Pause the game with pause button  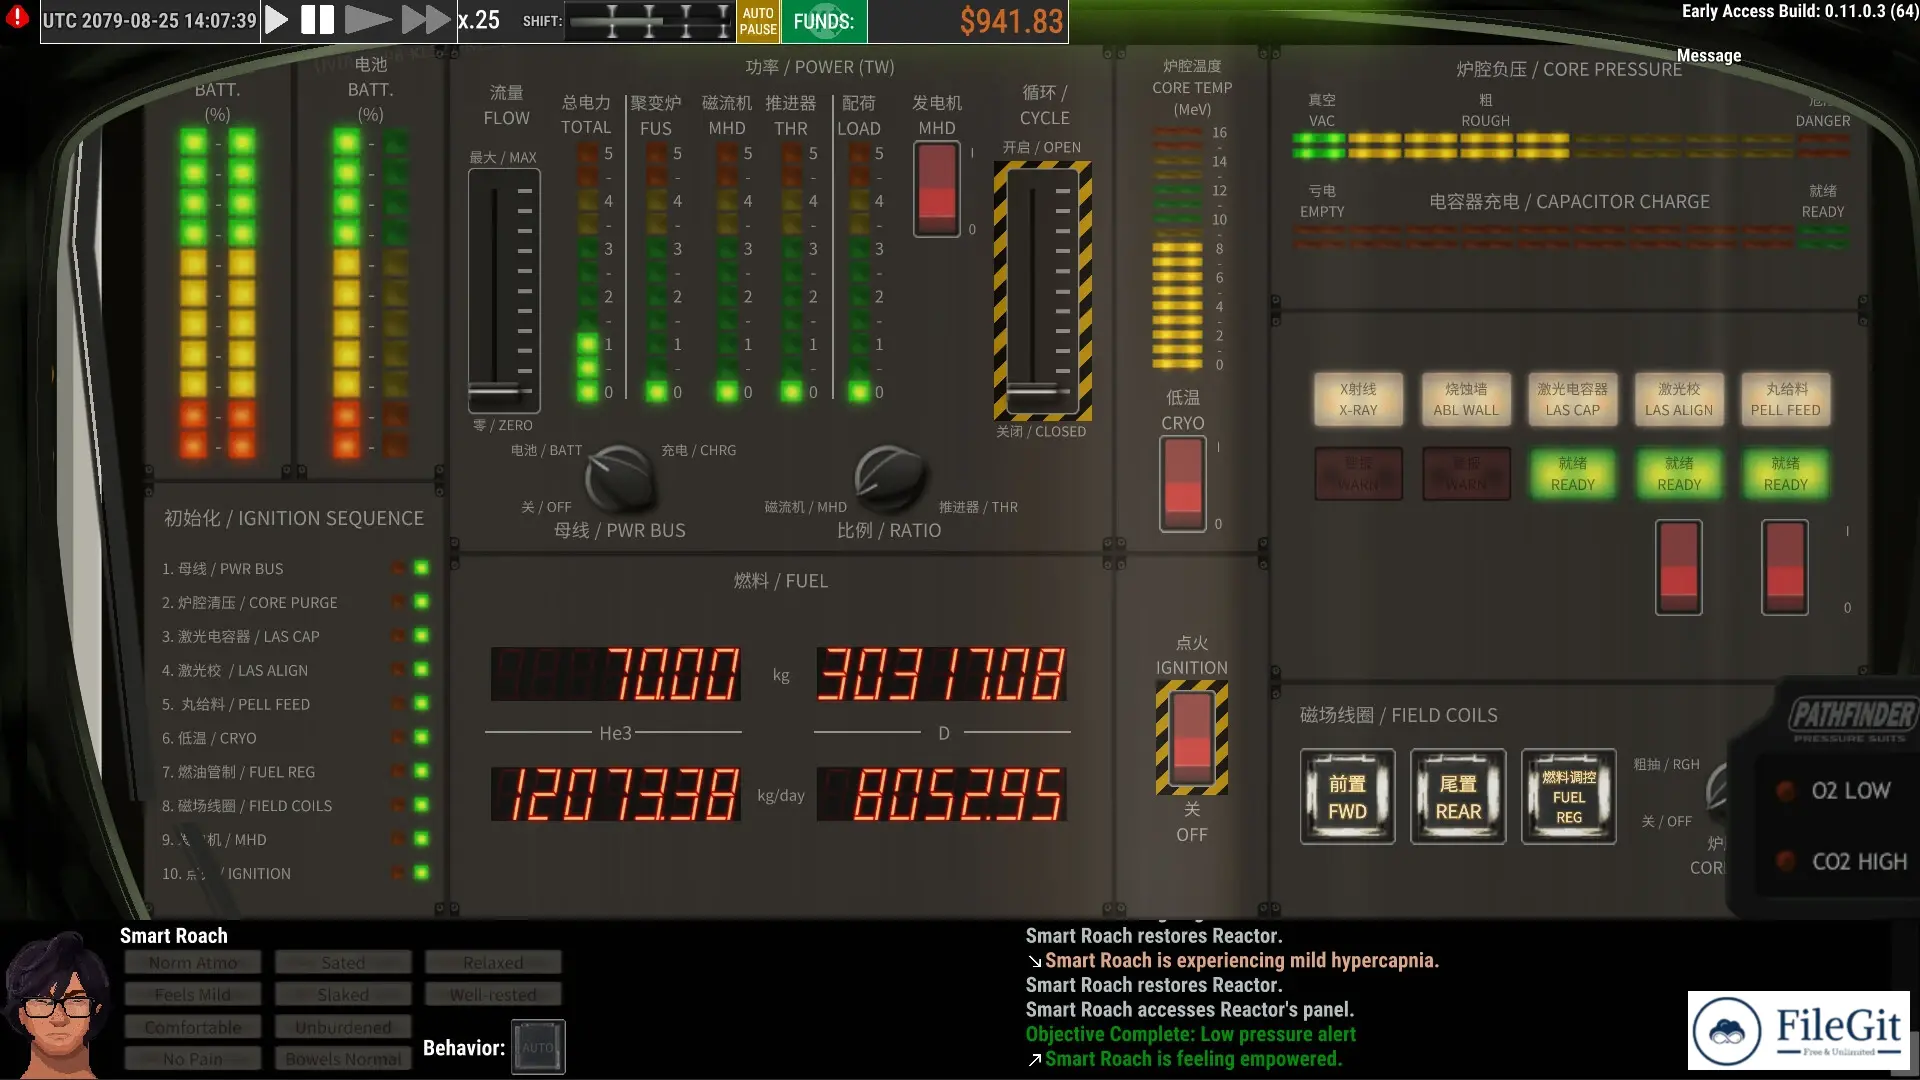(x=317, y=20)
